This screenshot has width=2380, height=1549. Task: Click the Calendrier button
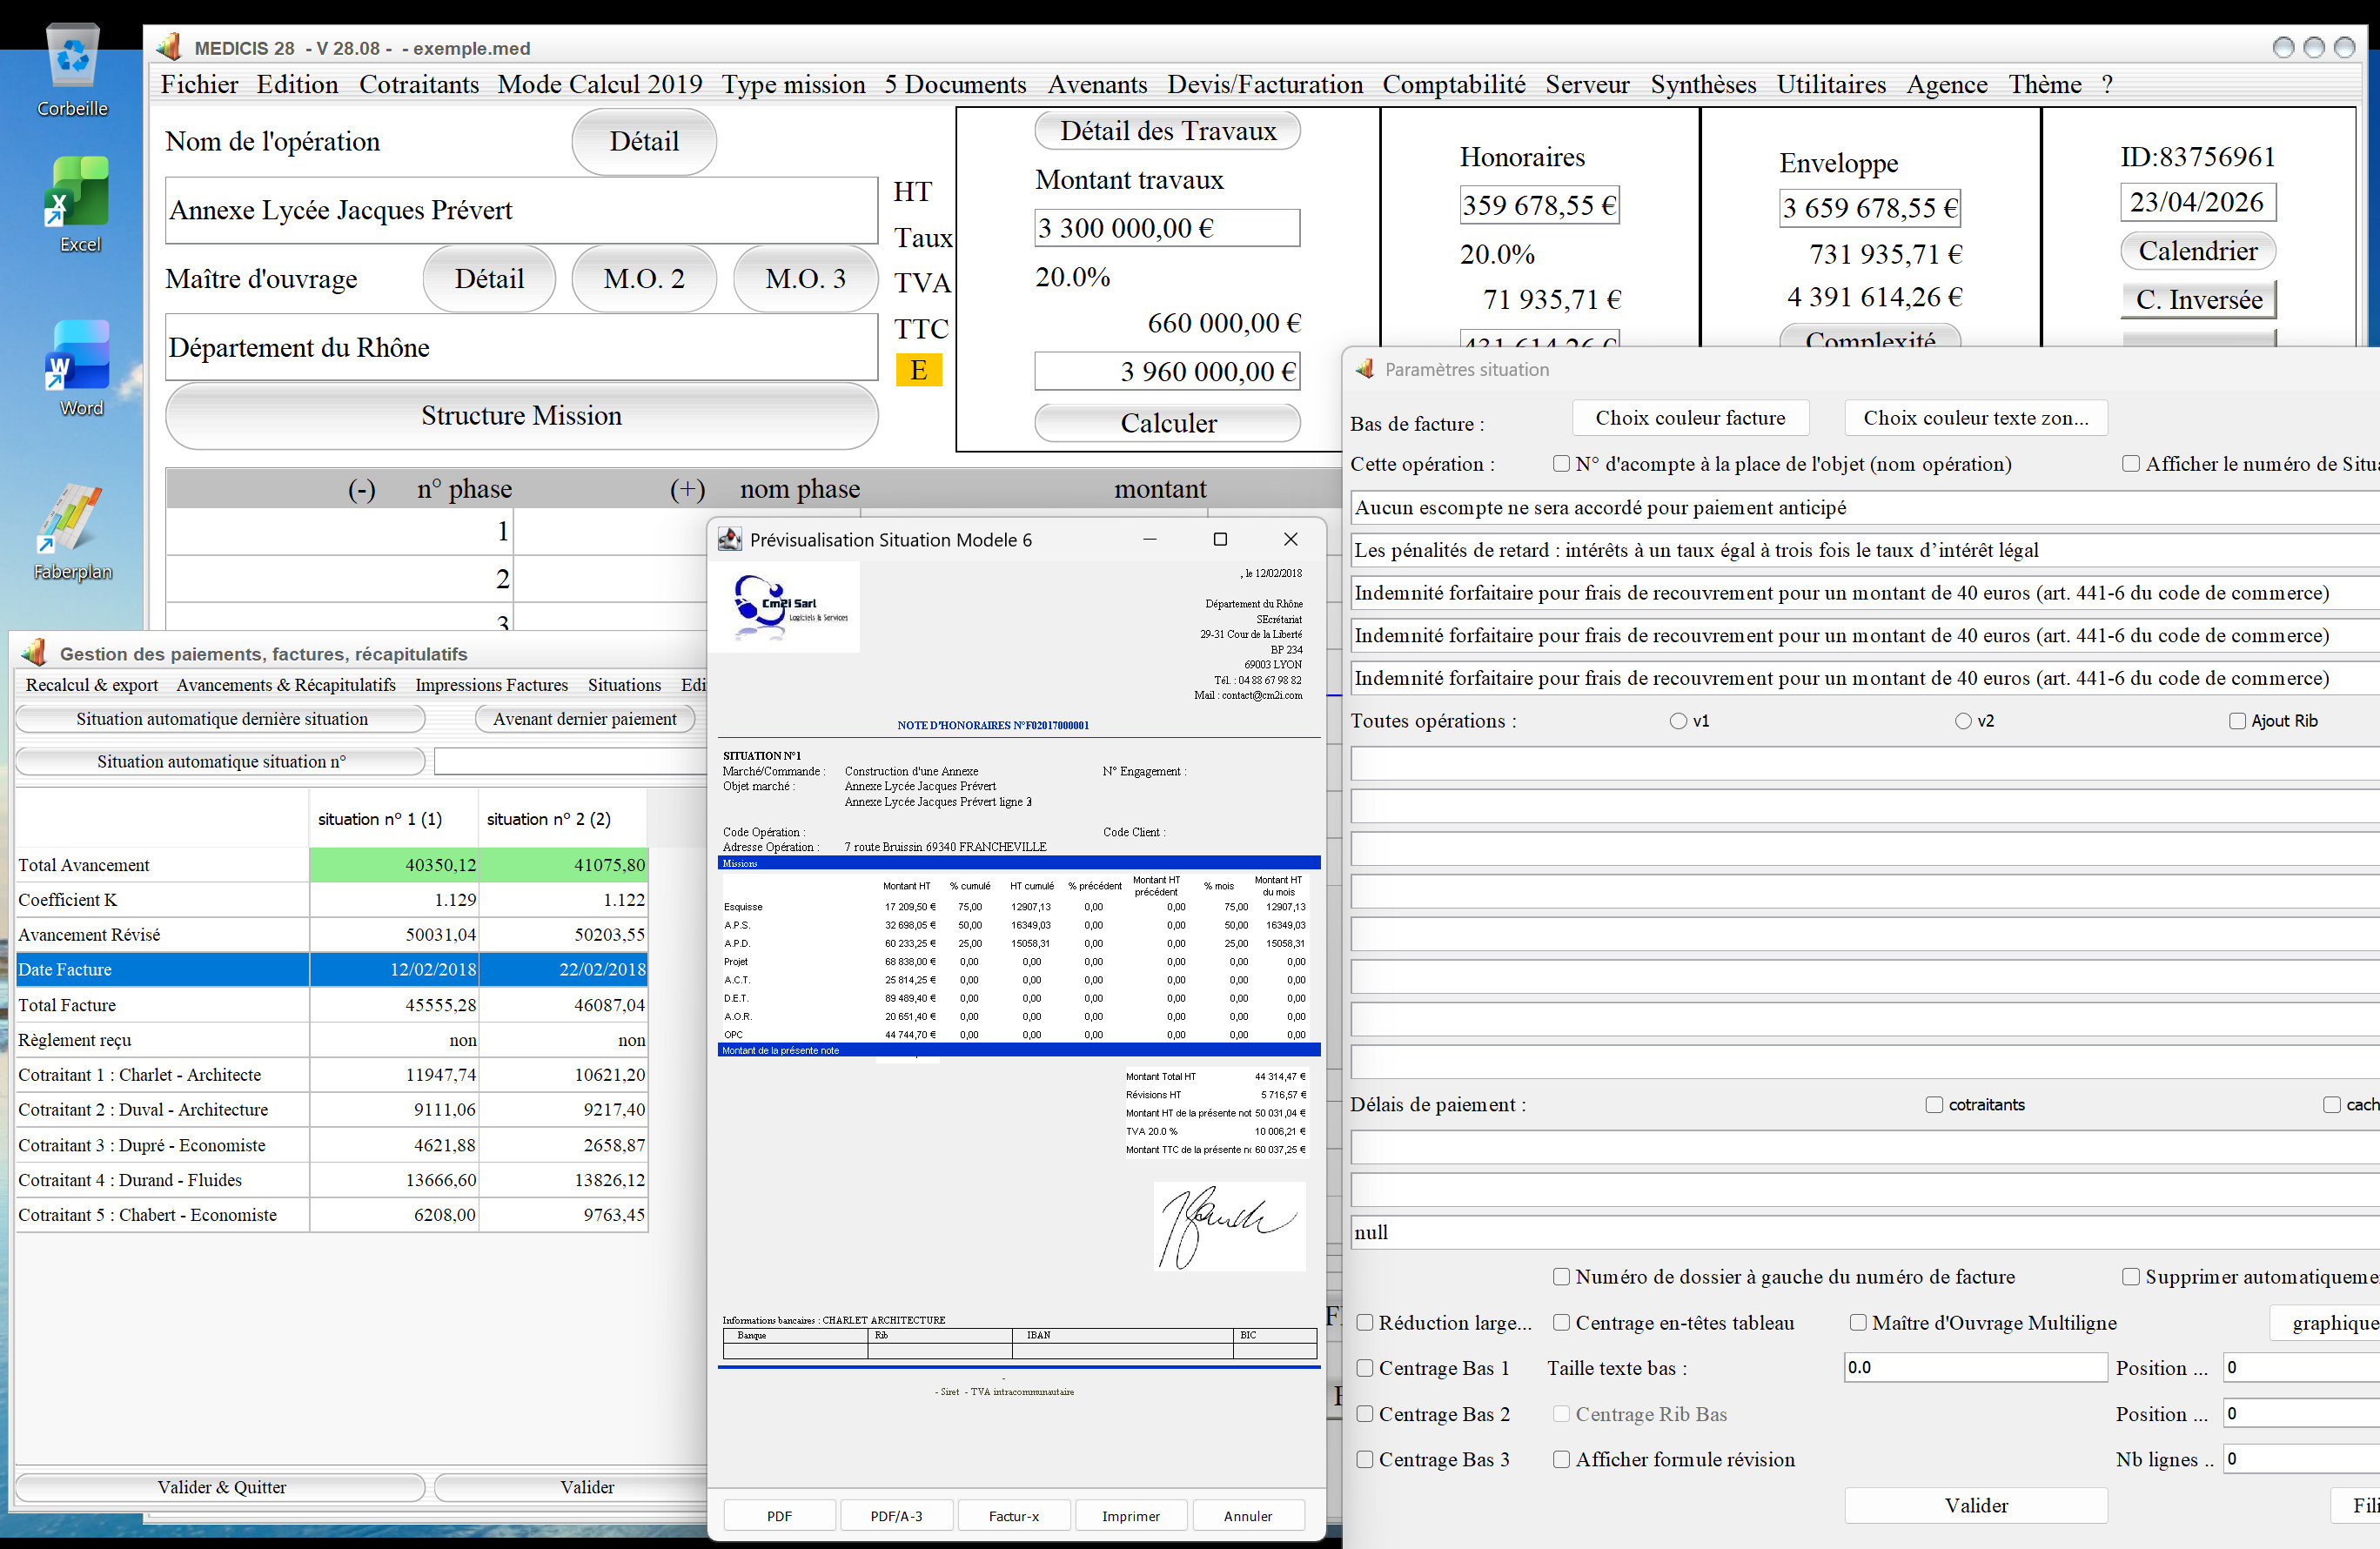[2197, 250]
